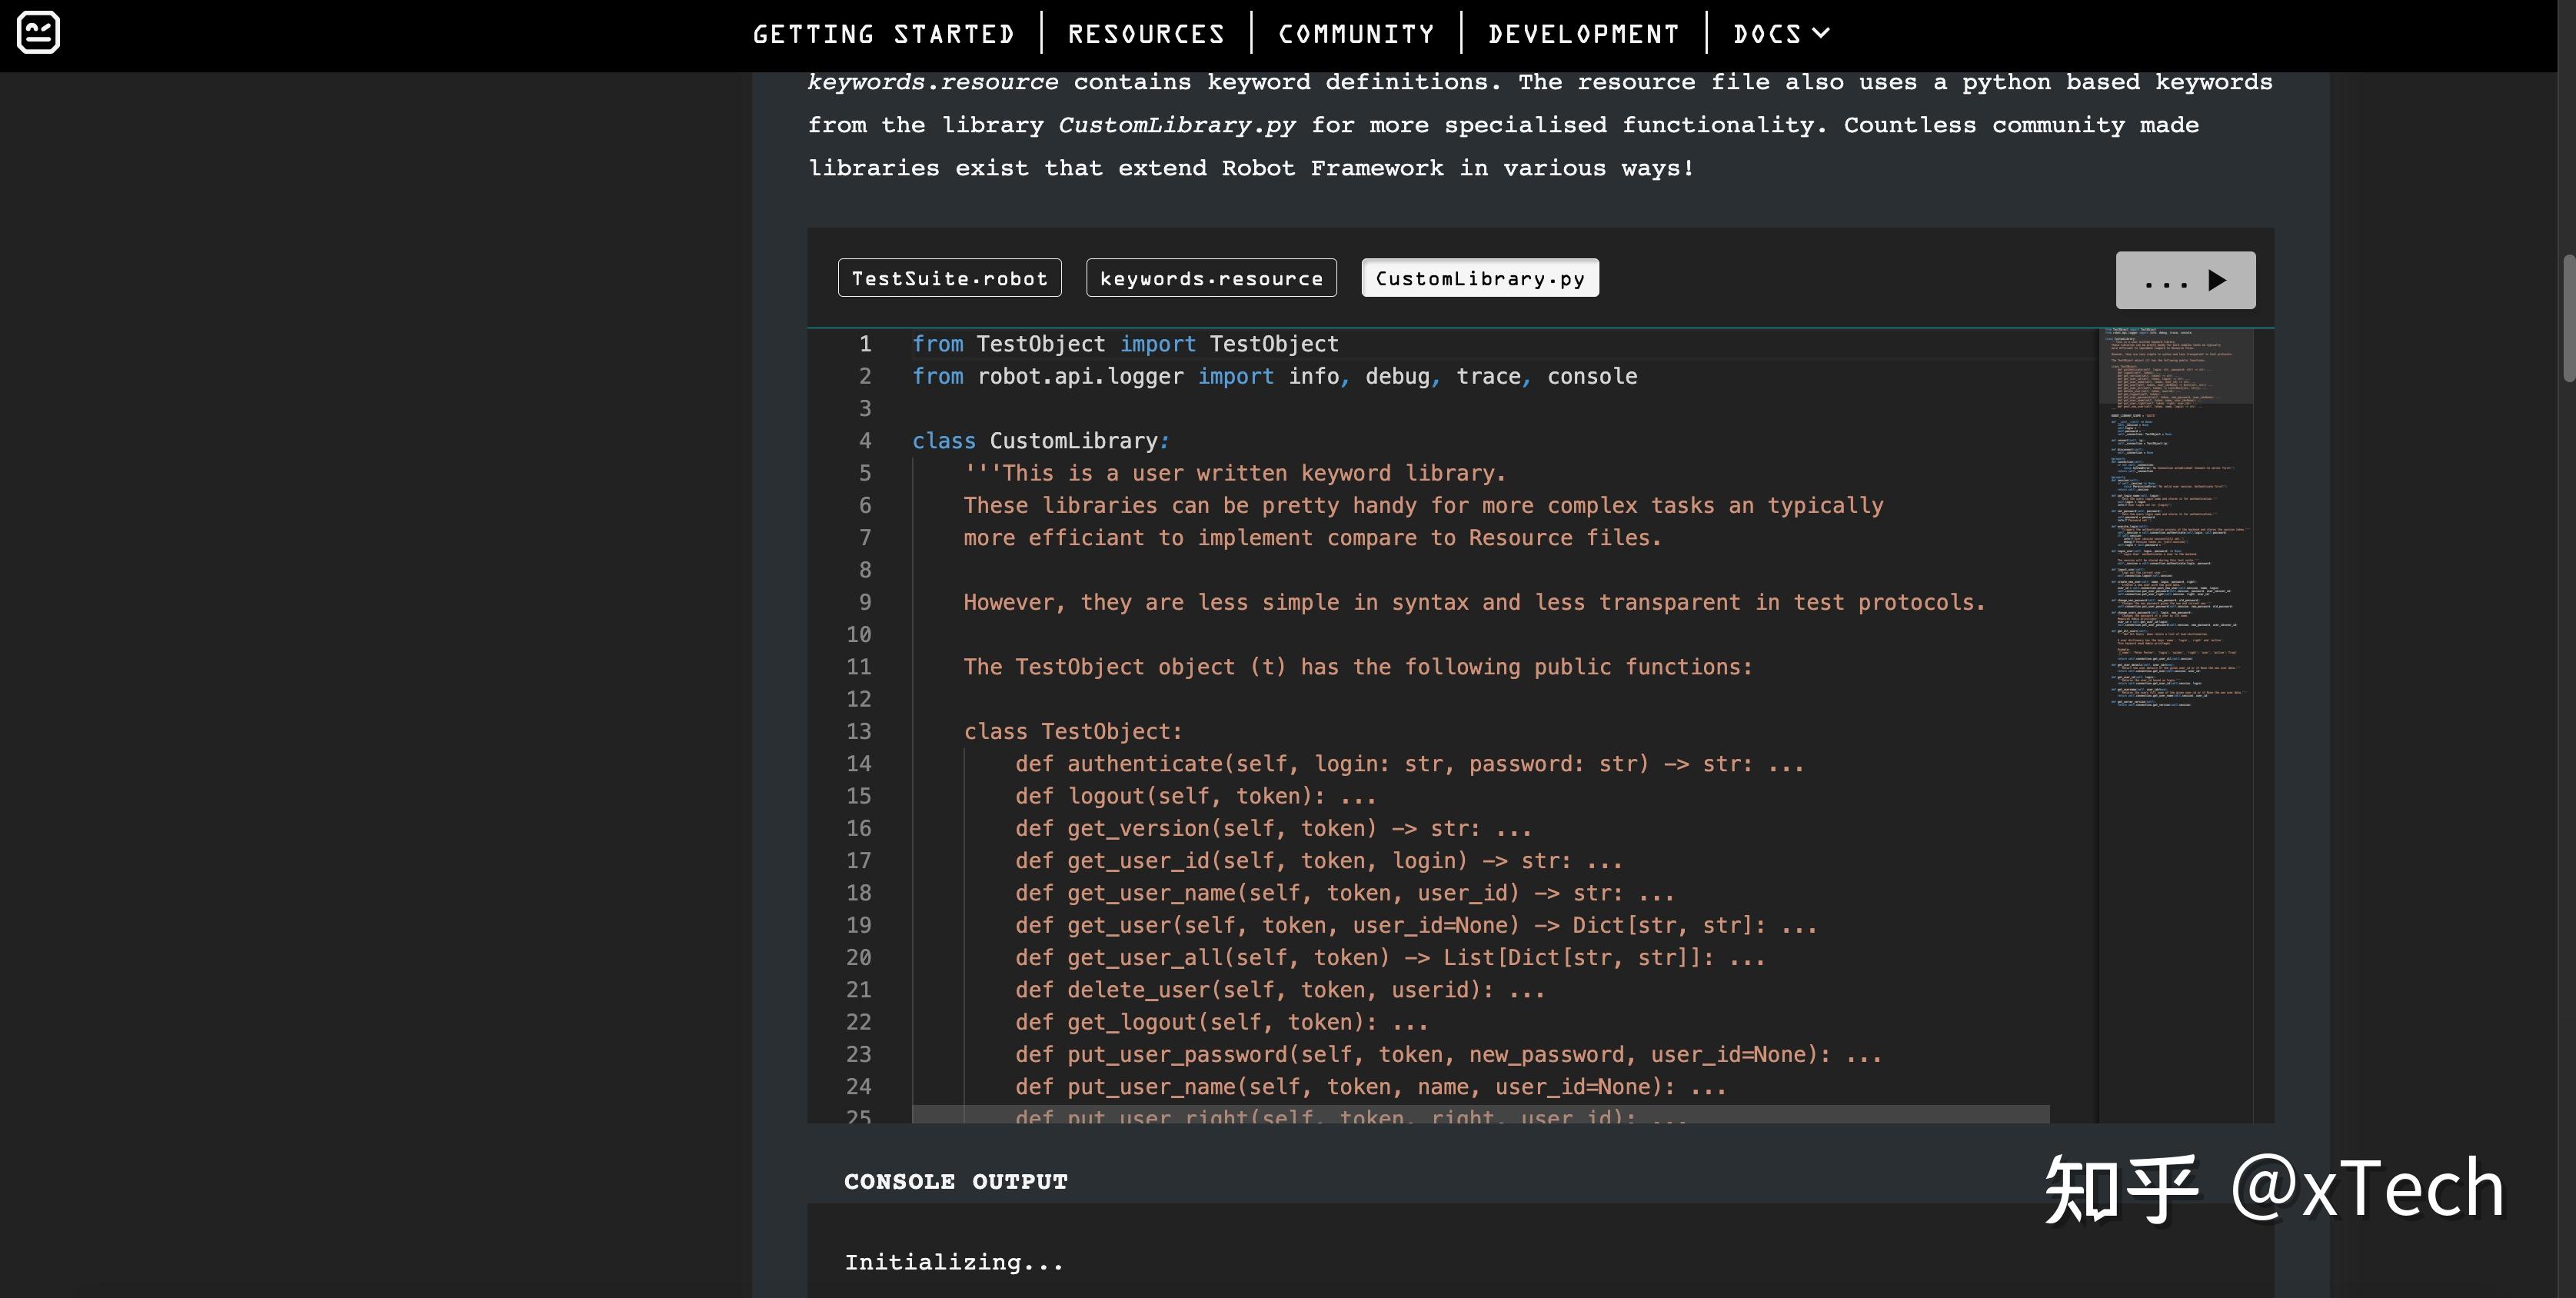Image resolution: width=2576 pixels, height=1298 pixels.
Task: Place cursor on class CustomLibrary line
Action: (1040, 441)
